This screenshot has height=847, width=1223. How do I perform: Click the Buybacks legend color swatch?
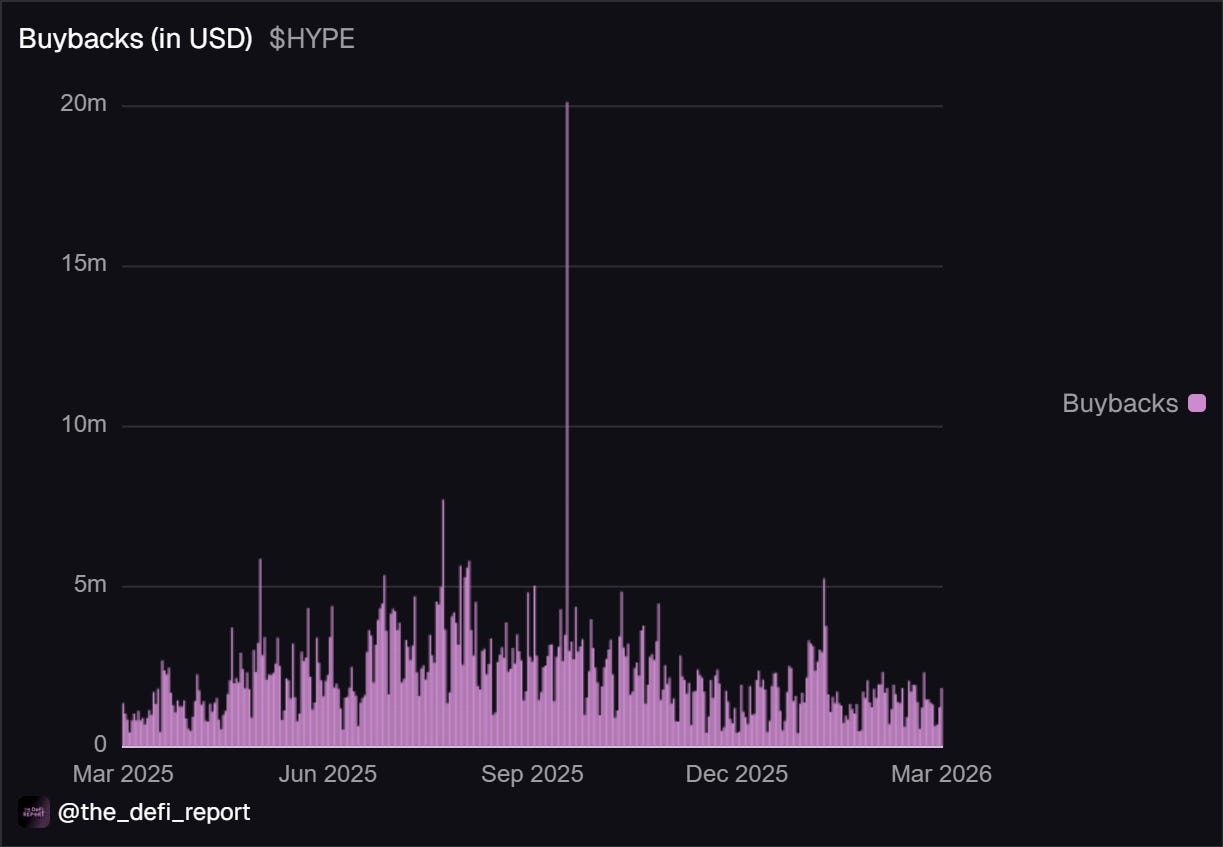pos(1196,403)
